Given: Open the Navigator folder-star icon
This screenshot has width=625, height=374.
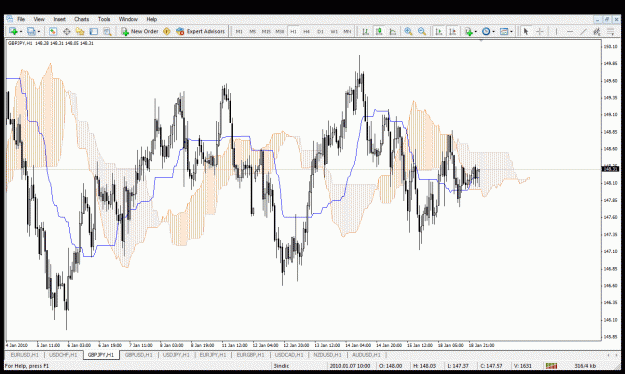Looking at the screenshot, I should coord(80,31).
